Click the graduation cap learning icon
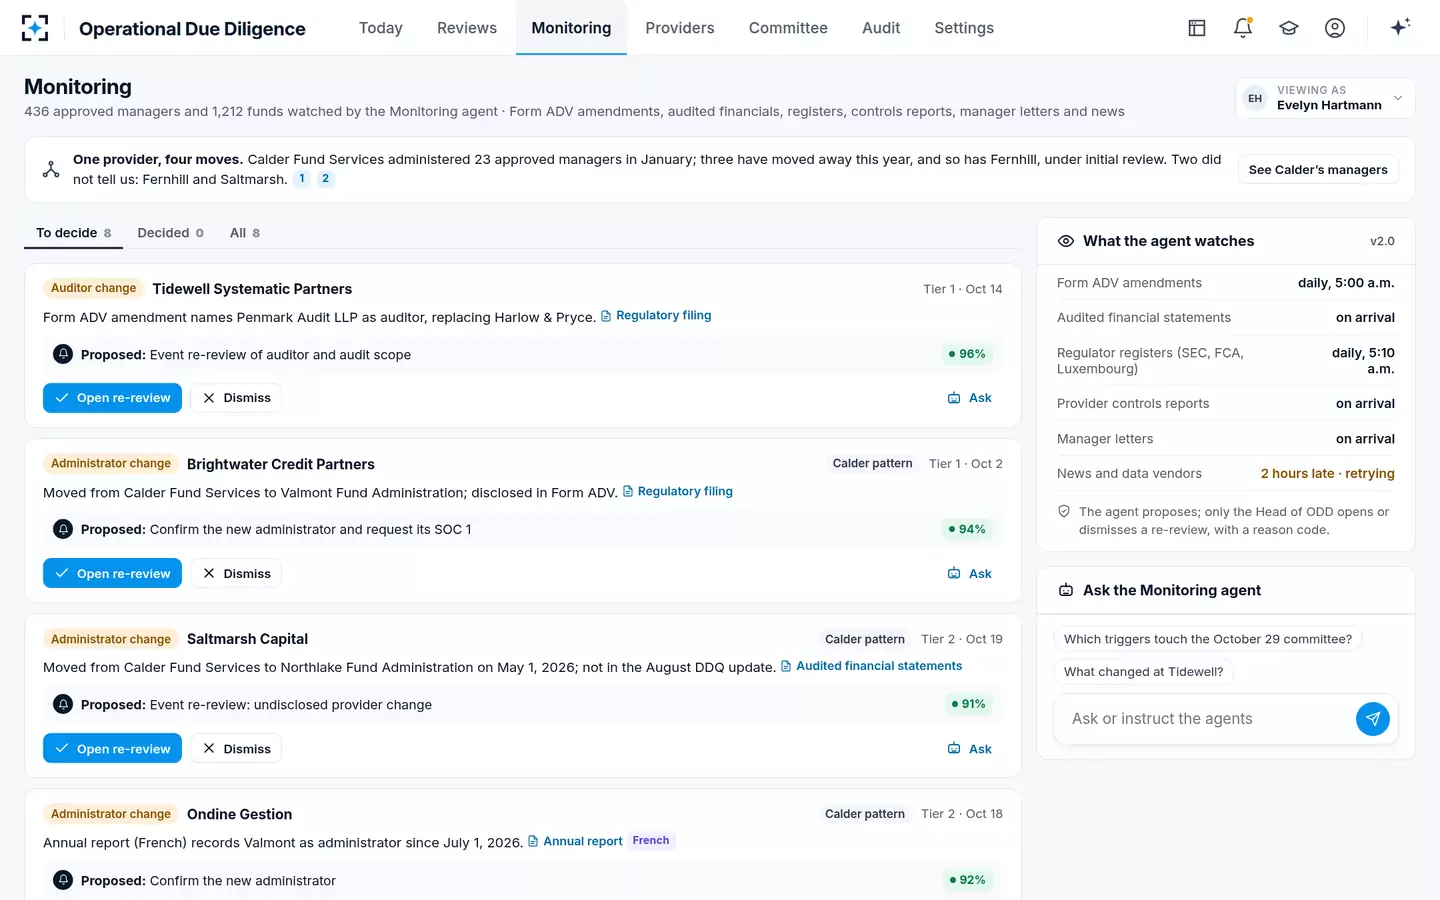Screen dimensions: 1440x900 (1289, 28)
